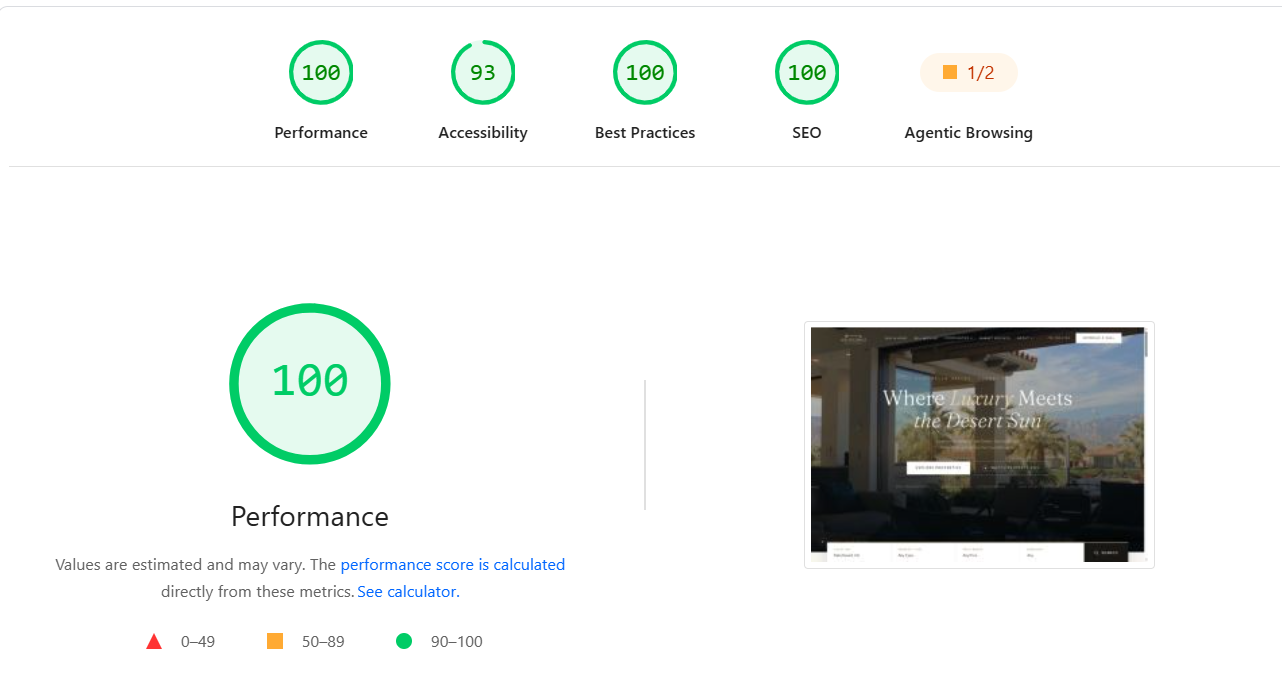The width and height of the screenshot is (1282, 679).
Task: Click the Performance label under the first small gauge
Action: click(x=321, y=133)
